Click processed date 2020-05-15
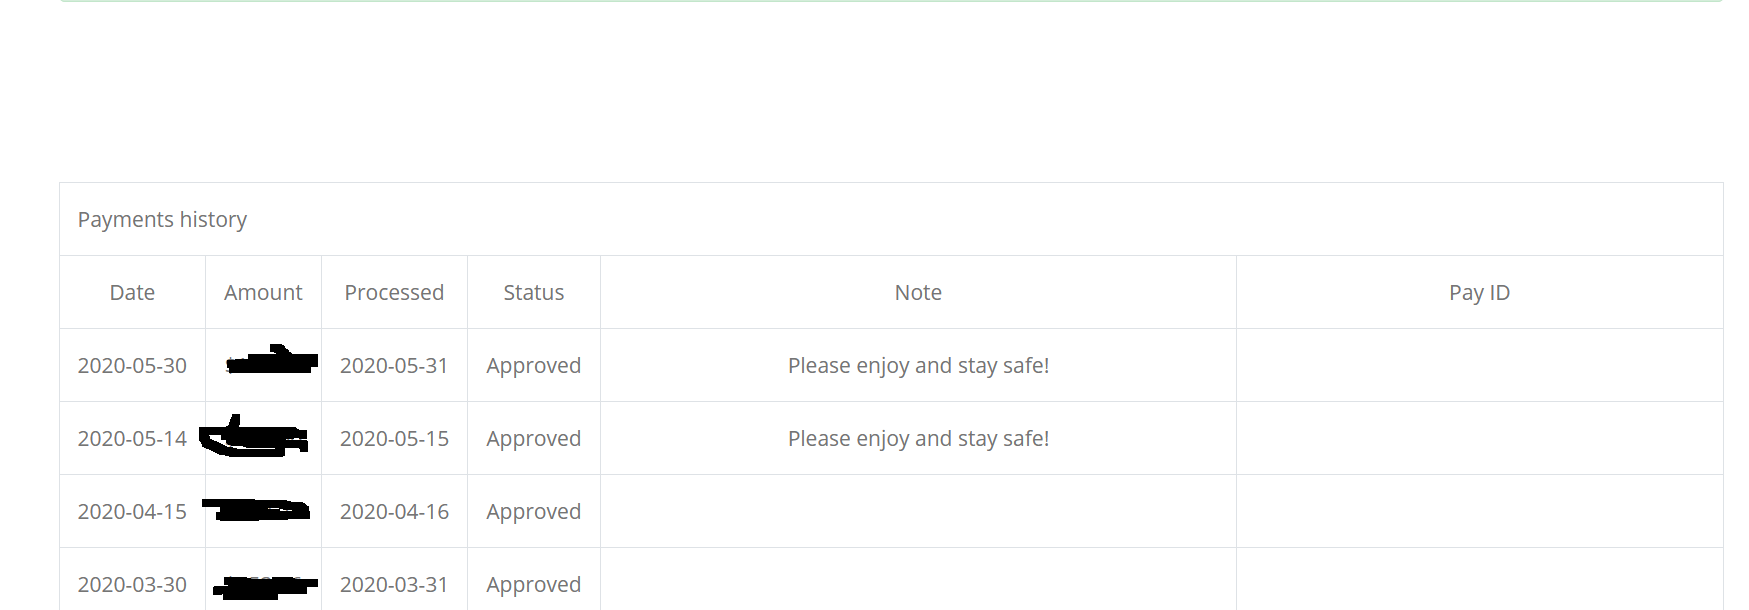Viewport: 1749px width, 610px height. [x=394, y=439]
